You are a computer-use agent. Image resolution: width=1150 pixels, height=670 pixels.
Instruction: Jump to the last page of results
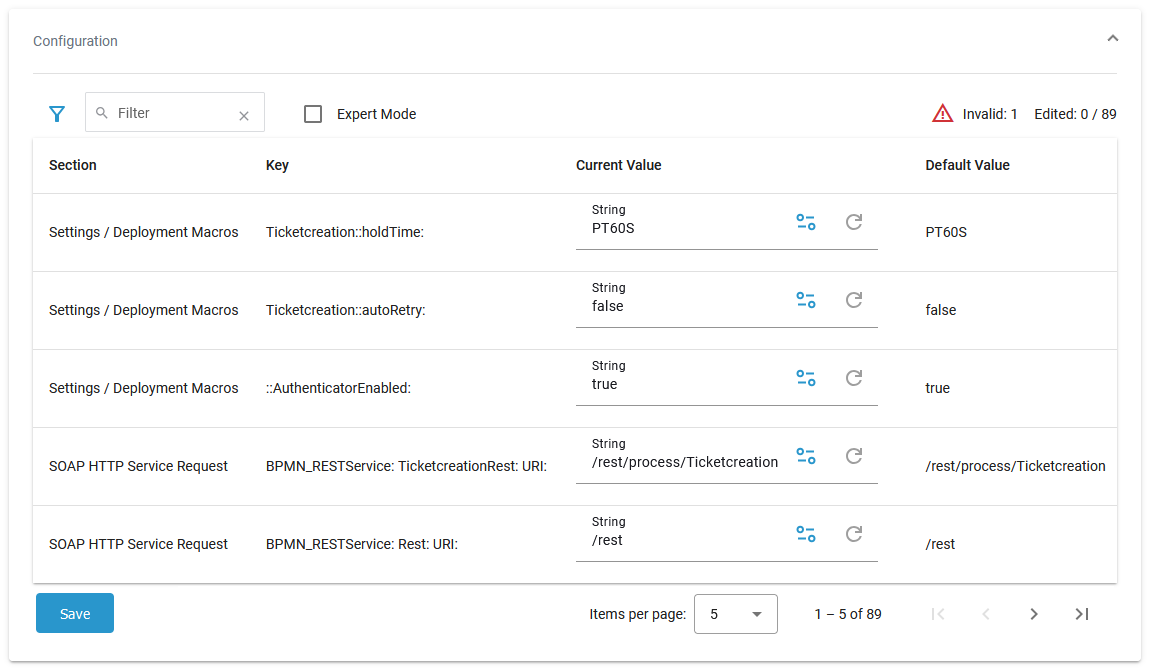point(1082,614)
